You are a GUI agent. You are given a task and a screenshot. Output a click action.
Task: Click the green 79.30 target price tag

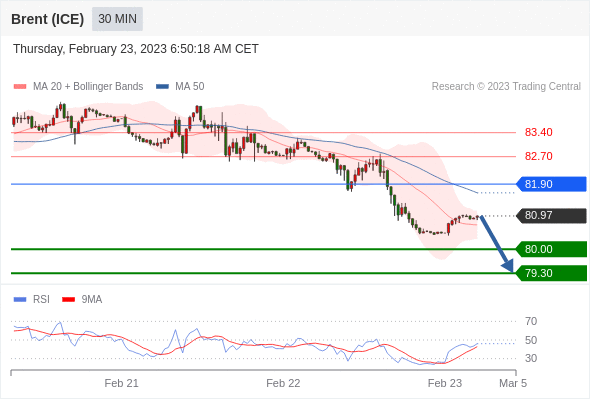tap(551, 273)
